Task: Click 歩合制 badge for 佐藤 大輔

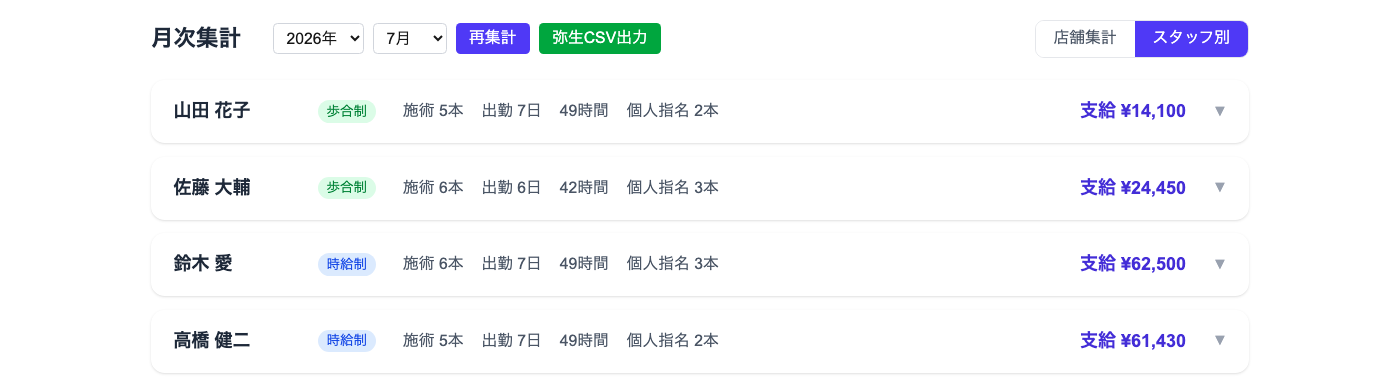Action: (x=347, y=187)
